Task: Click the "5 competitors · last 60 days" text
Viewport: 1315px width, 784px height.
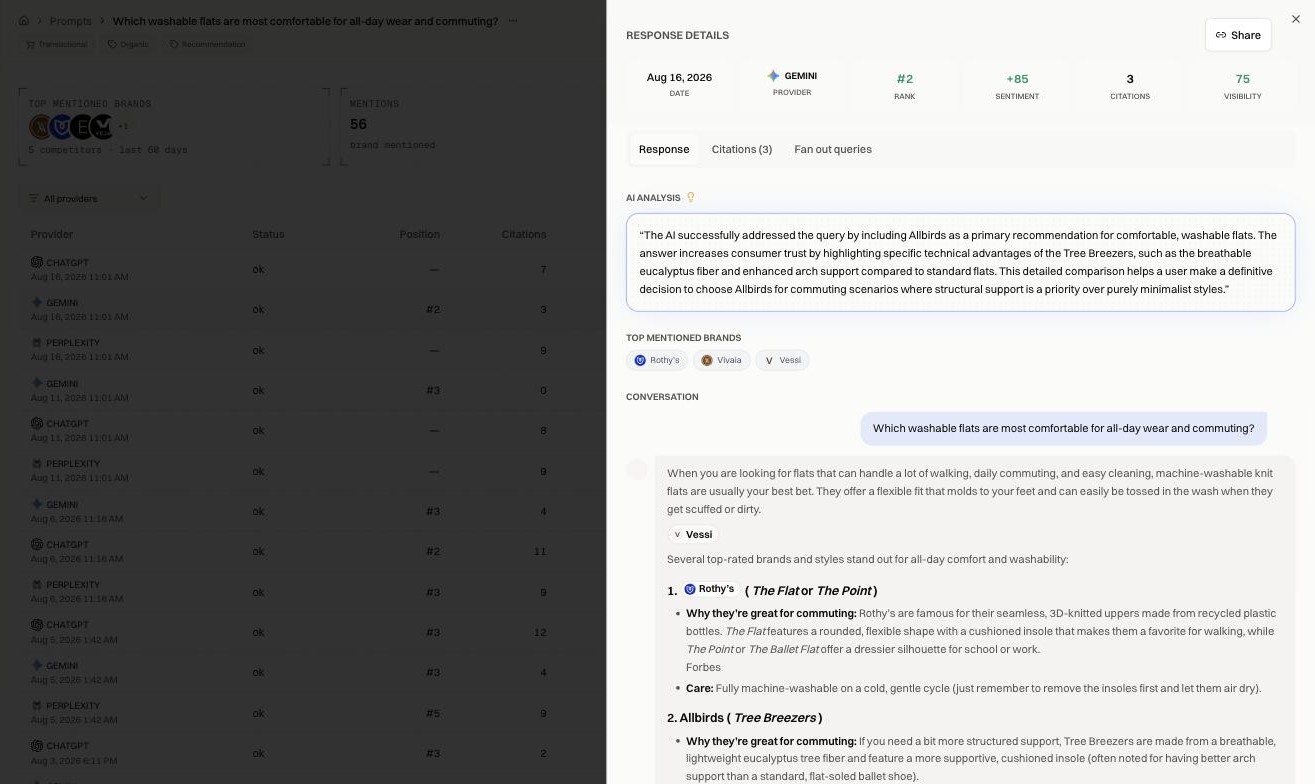Action: point(108,150)
